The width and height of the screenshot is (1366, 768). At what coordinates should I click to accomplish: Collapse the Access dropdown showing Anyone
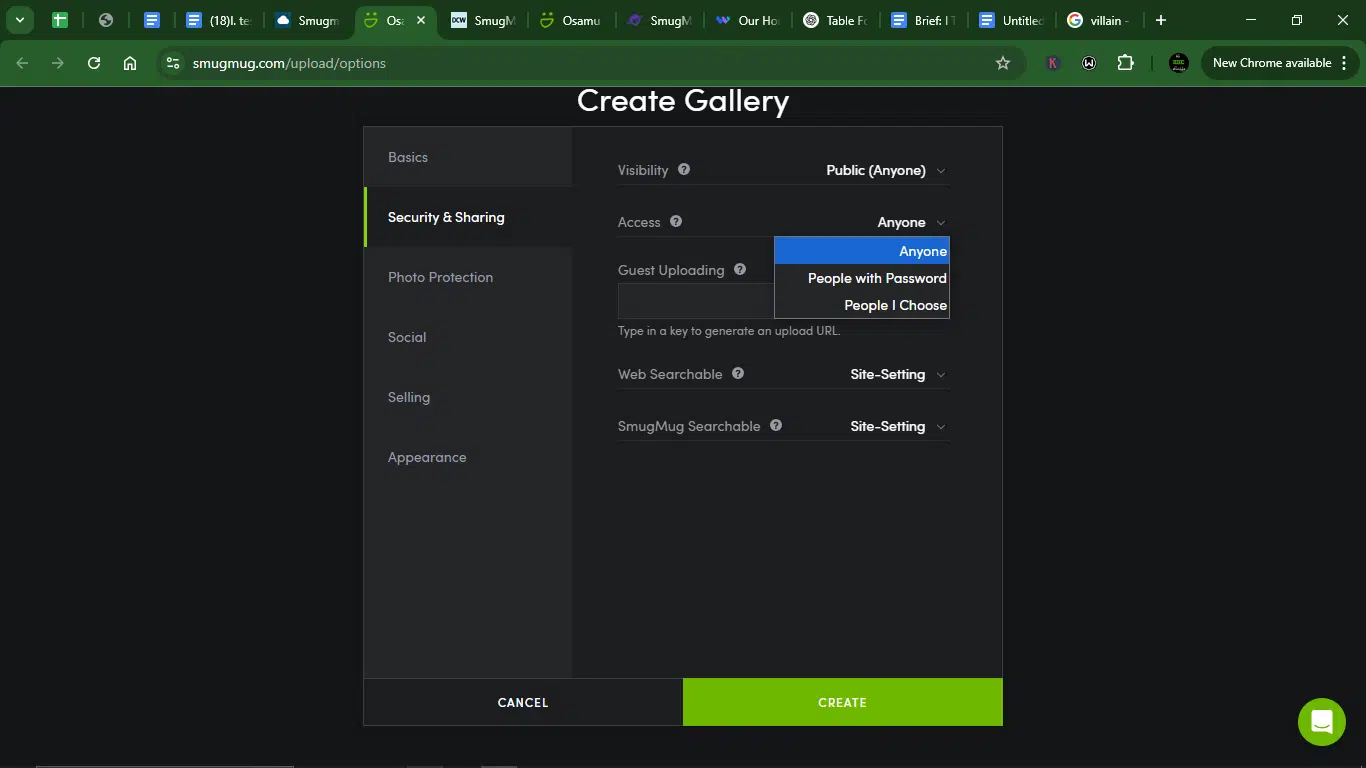click(x=911, y=222)
